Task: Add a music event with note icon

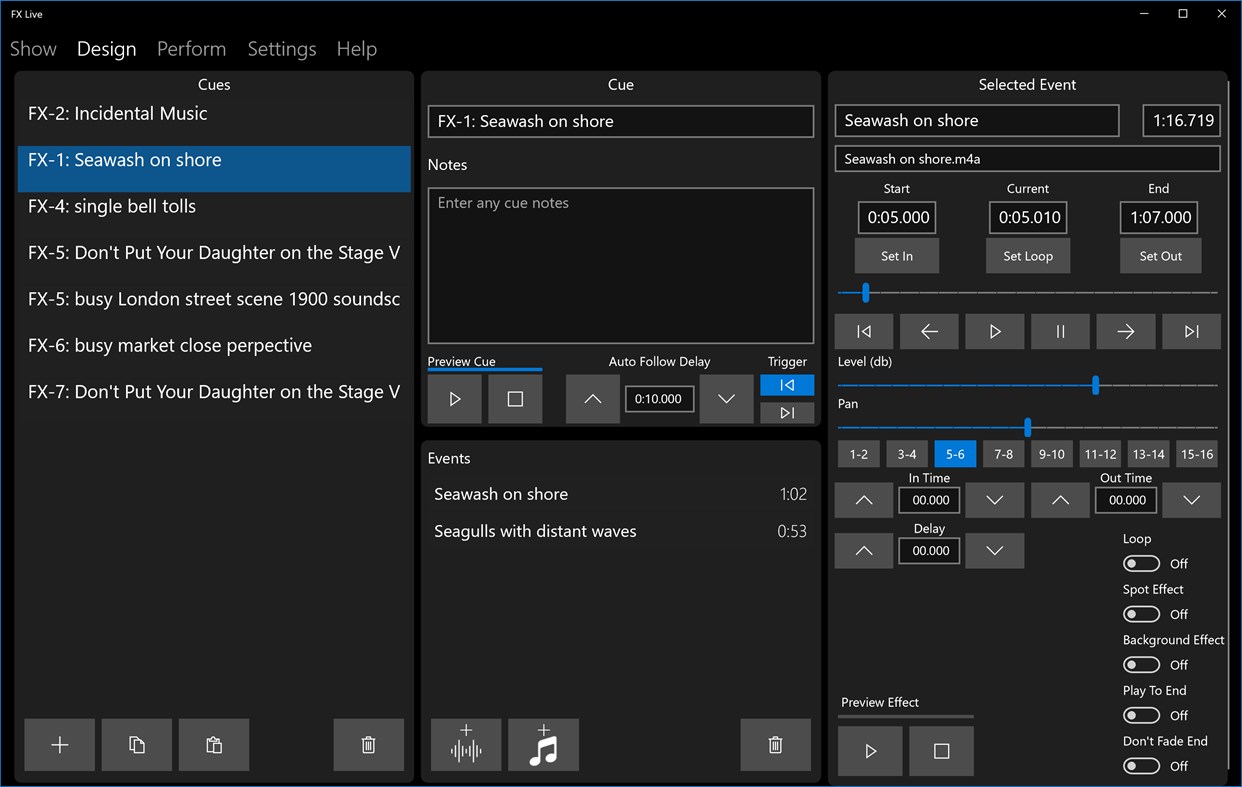Action: pos(543,744)
